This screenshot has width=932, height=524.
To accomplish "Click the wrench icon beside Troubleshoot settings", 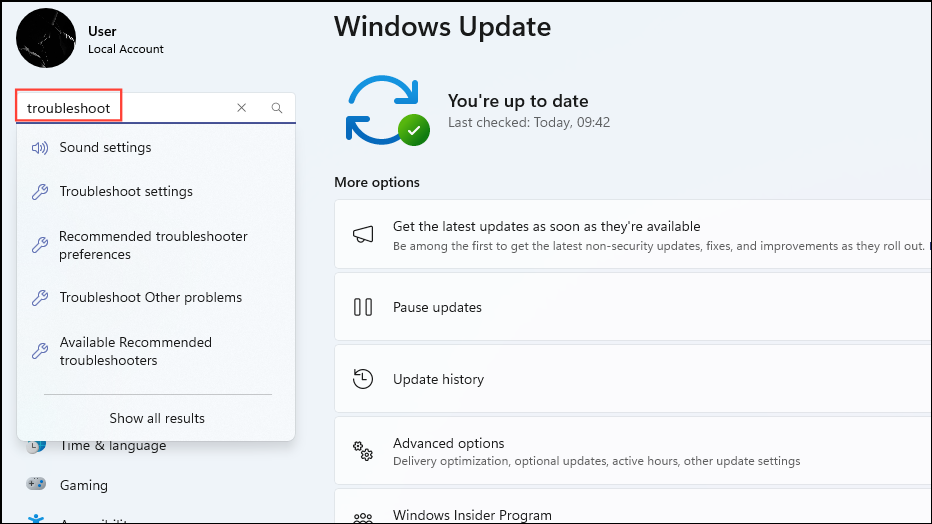I will click(x=40, y=191).
